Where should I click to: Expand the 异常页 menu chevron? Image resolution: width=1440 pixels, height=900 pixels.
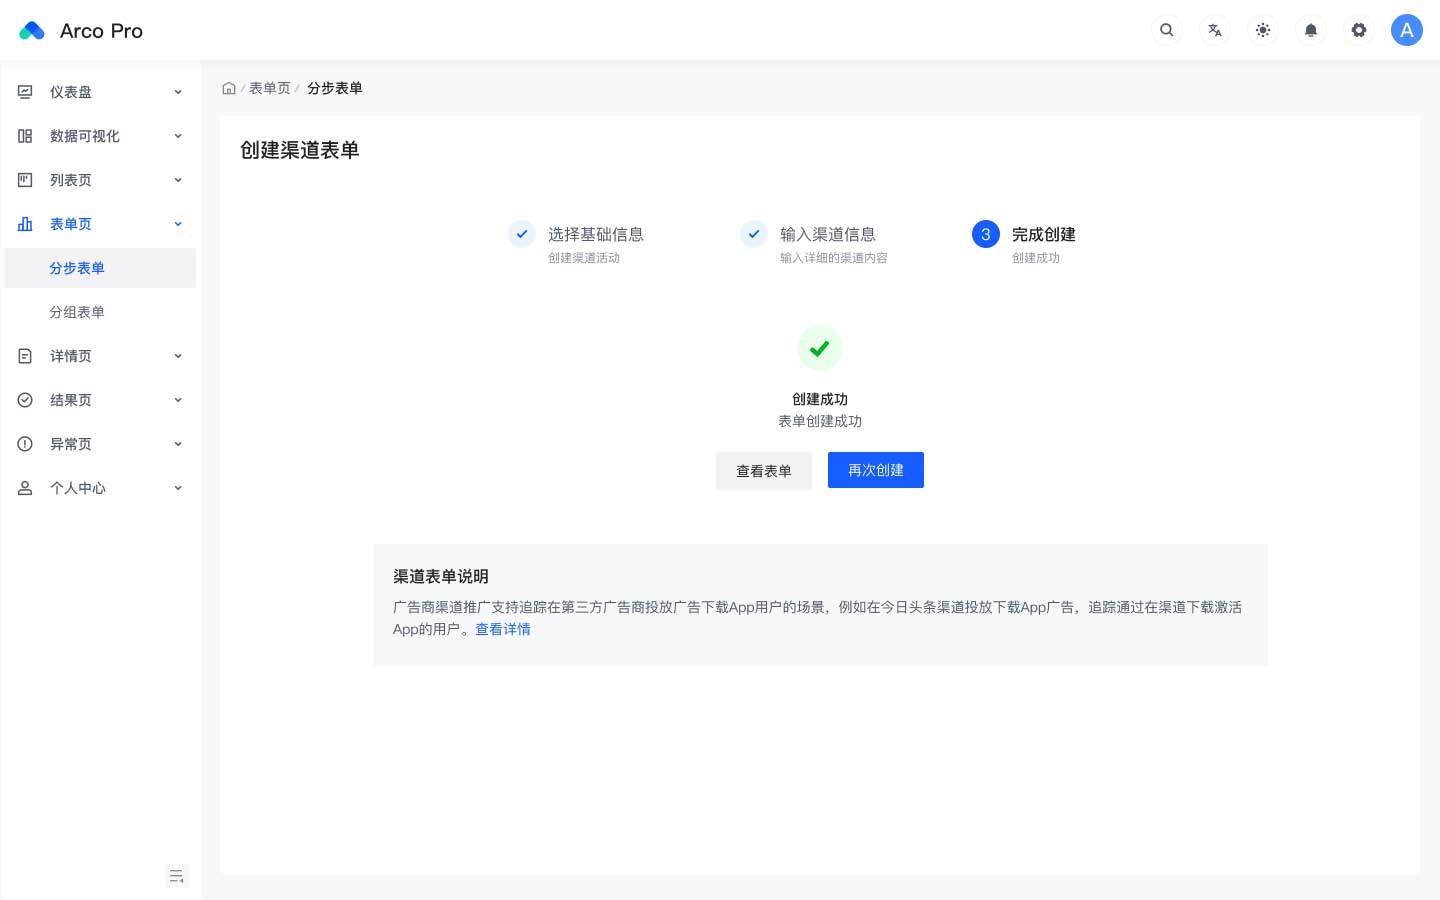coord(178,444)
